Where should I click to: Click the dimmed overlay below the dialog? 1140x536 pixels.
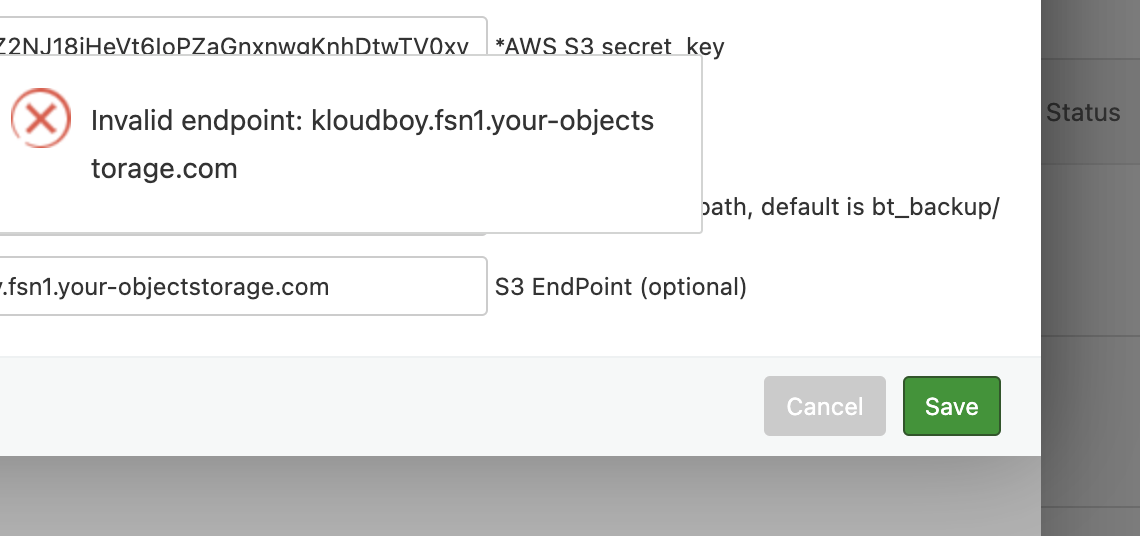[x=500, y=497]
